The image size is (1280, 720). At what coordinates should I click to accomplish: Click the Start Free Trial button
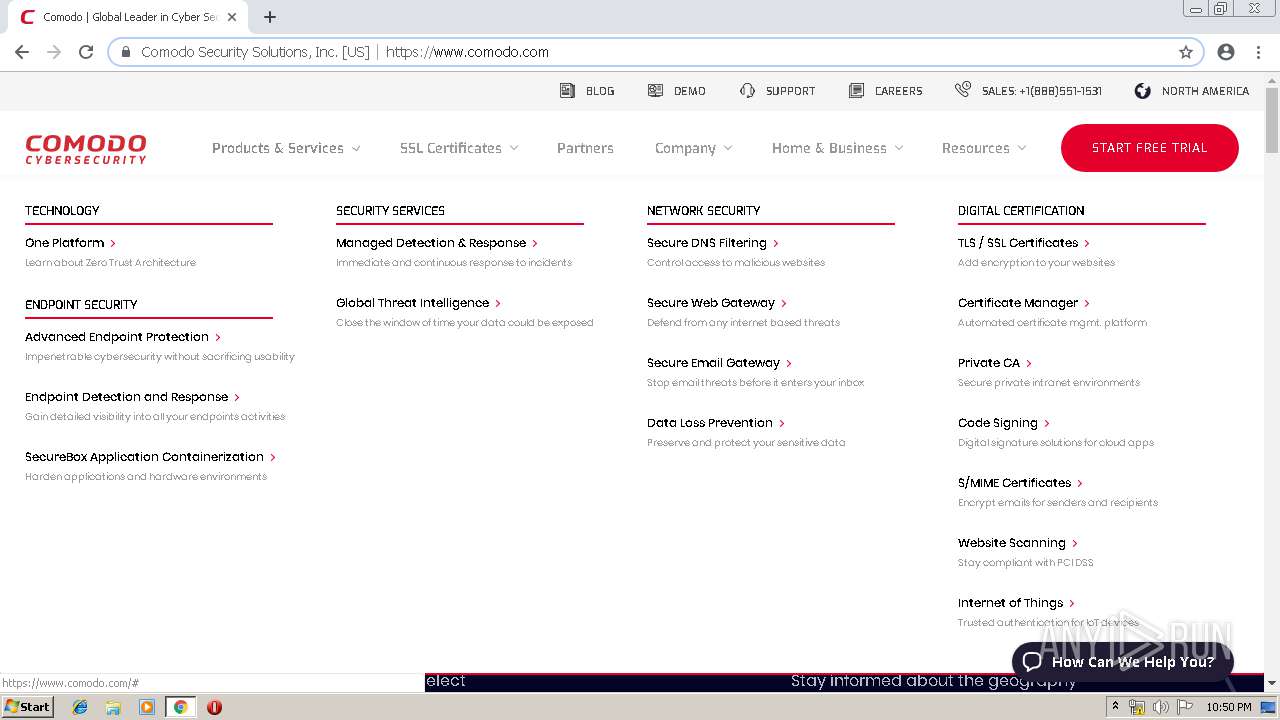click(x=1150, y=148)
